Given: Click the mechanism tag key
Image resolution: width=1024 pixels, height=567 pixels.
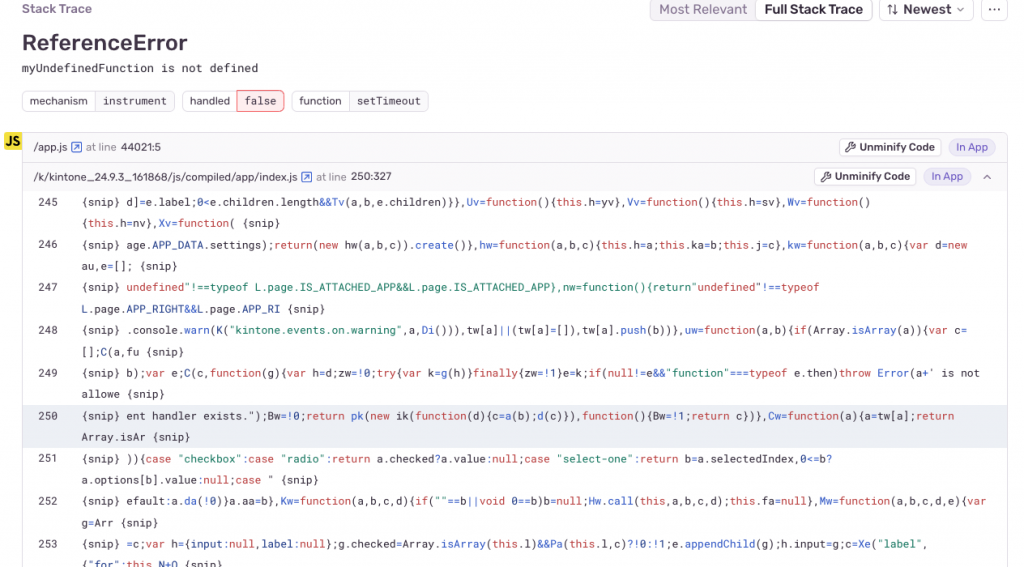Looking at the screenshot, I should pyautogui.click(x=59, y=101).
